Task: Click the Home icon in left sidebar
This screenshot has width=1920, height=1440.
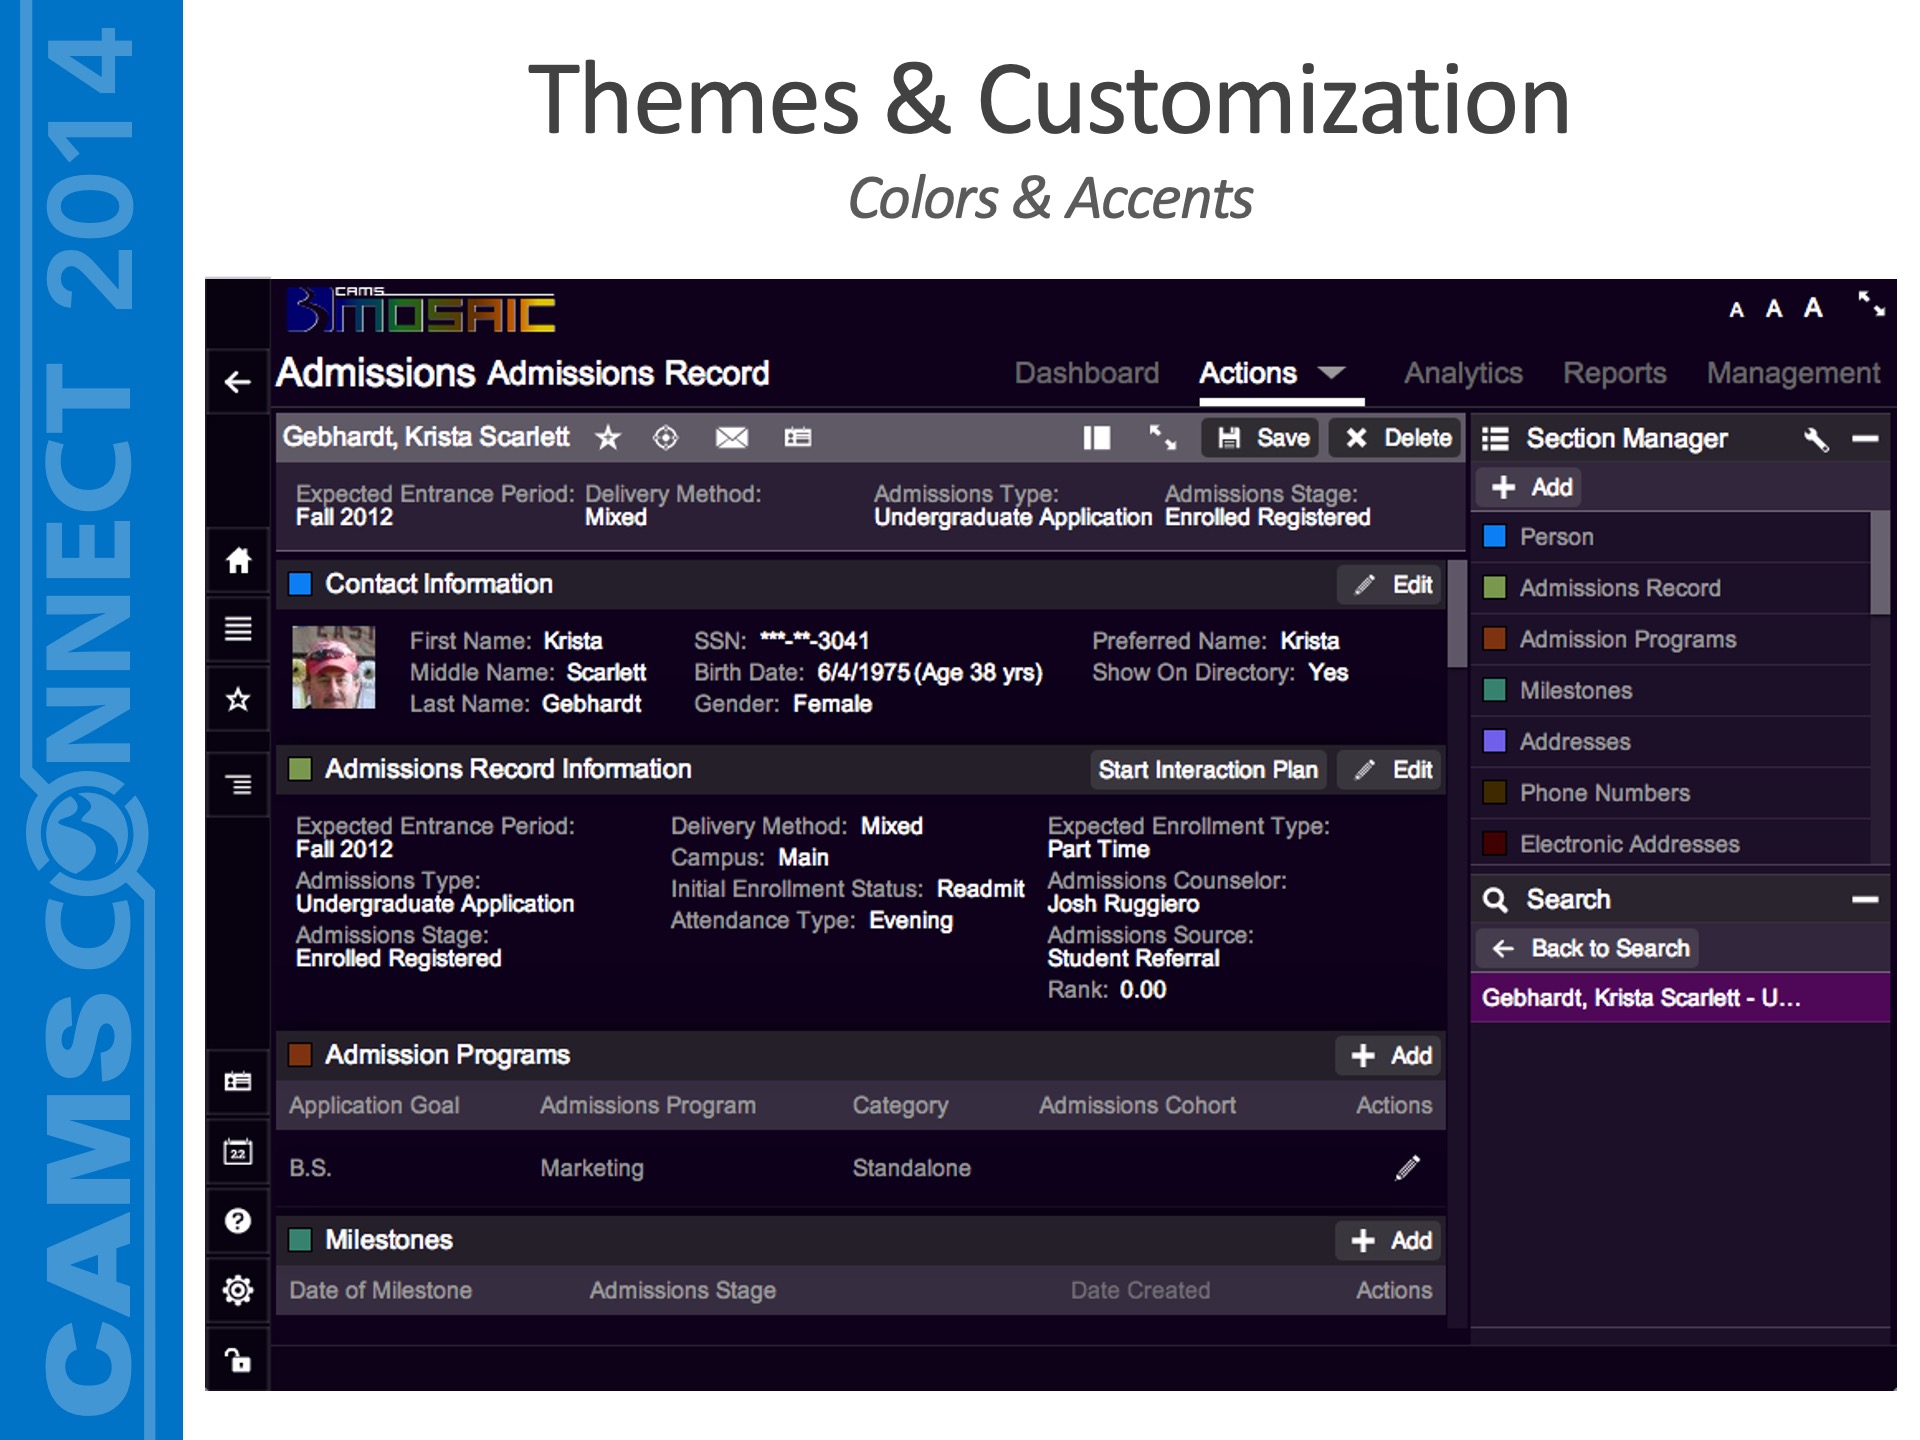Action: click(x=238, y=560)
